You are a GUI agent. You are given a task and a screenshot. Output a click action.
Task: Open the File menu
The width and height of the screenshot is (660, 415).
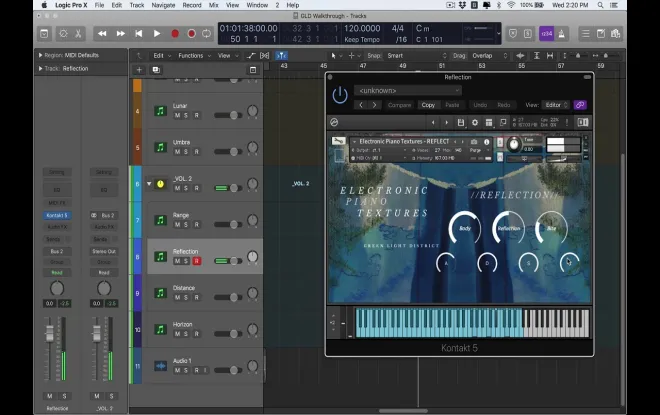pyautogui.click(x=99, y=5)
